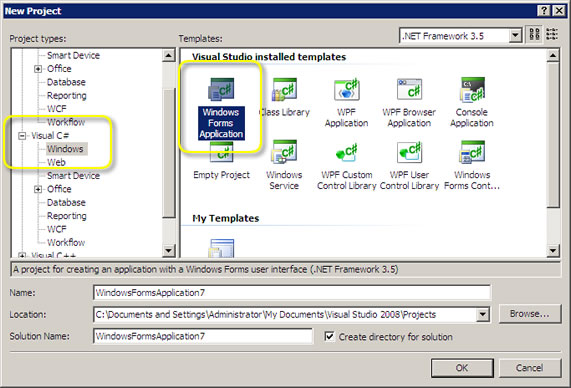Cancel the New Project dialog
Viewport: 571px width, 388px height.
529,368
